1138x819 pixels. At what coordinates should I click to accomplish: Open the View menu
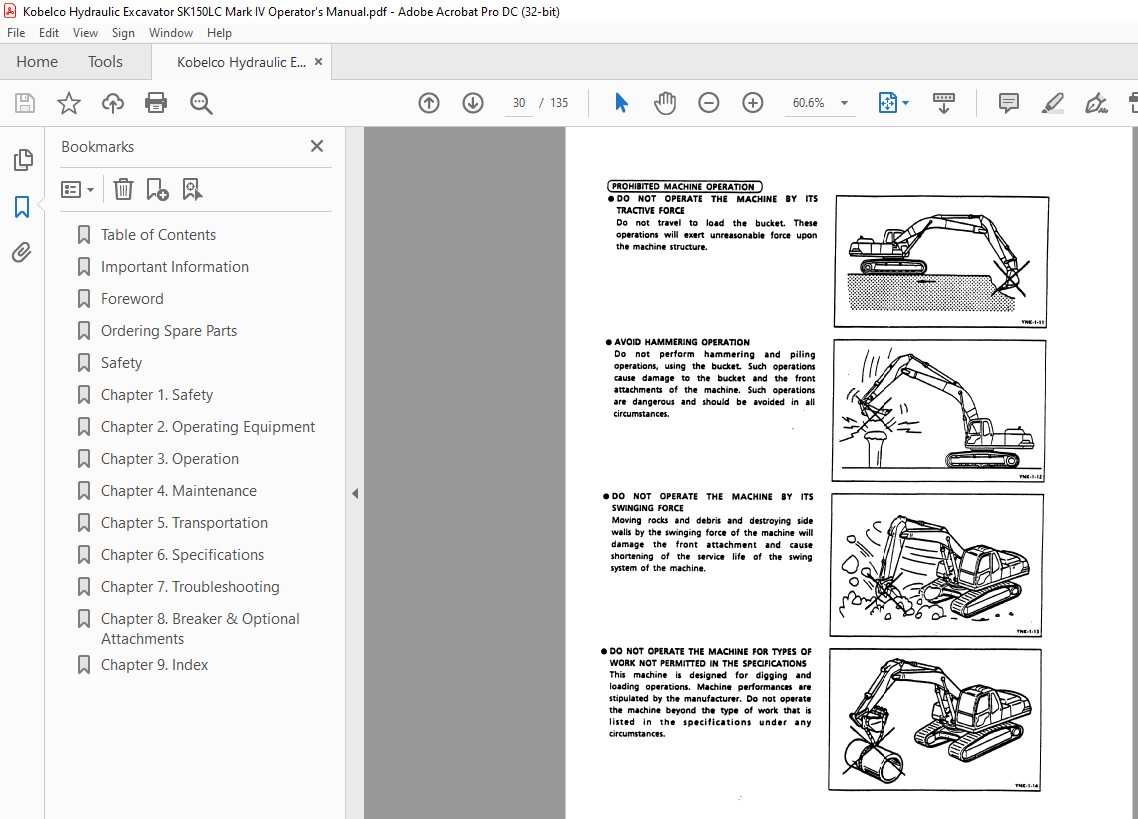click(x=85, y=33)
